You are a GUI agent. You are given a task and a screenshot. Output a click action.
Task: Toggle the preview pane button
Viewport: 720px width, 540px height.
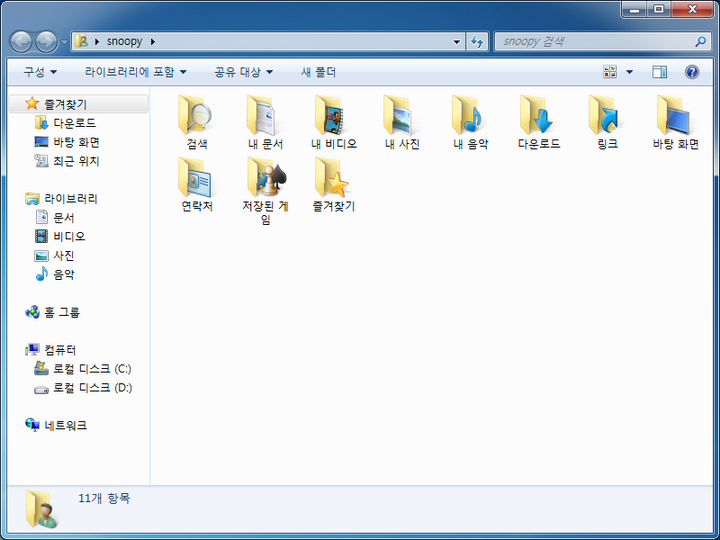coord(659,72)
